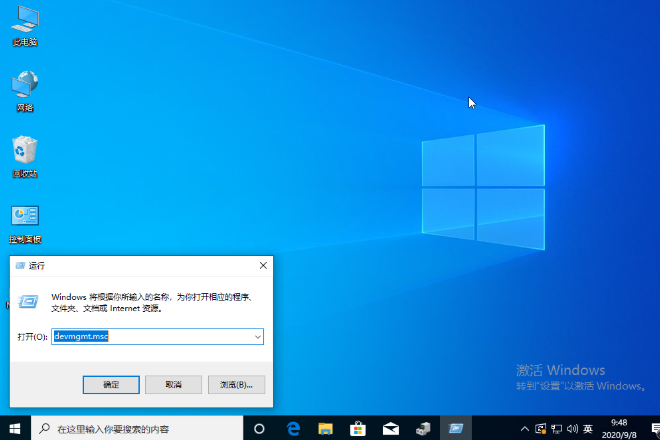Open the Windows Start menu
Image resolution: width=660 pixels, height=440 pixels.
(x=15, y=429)
